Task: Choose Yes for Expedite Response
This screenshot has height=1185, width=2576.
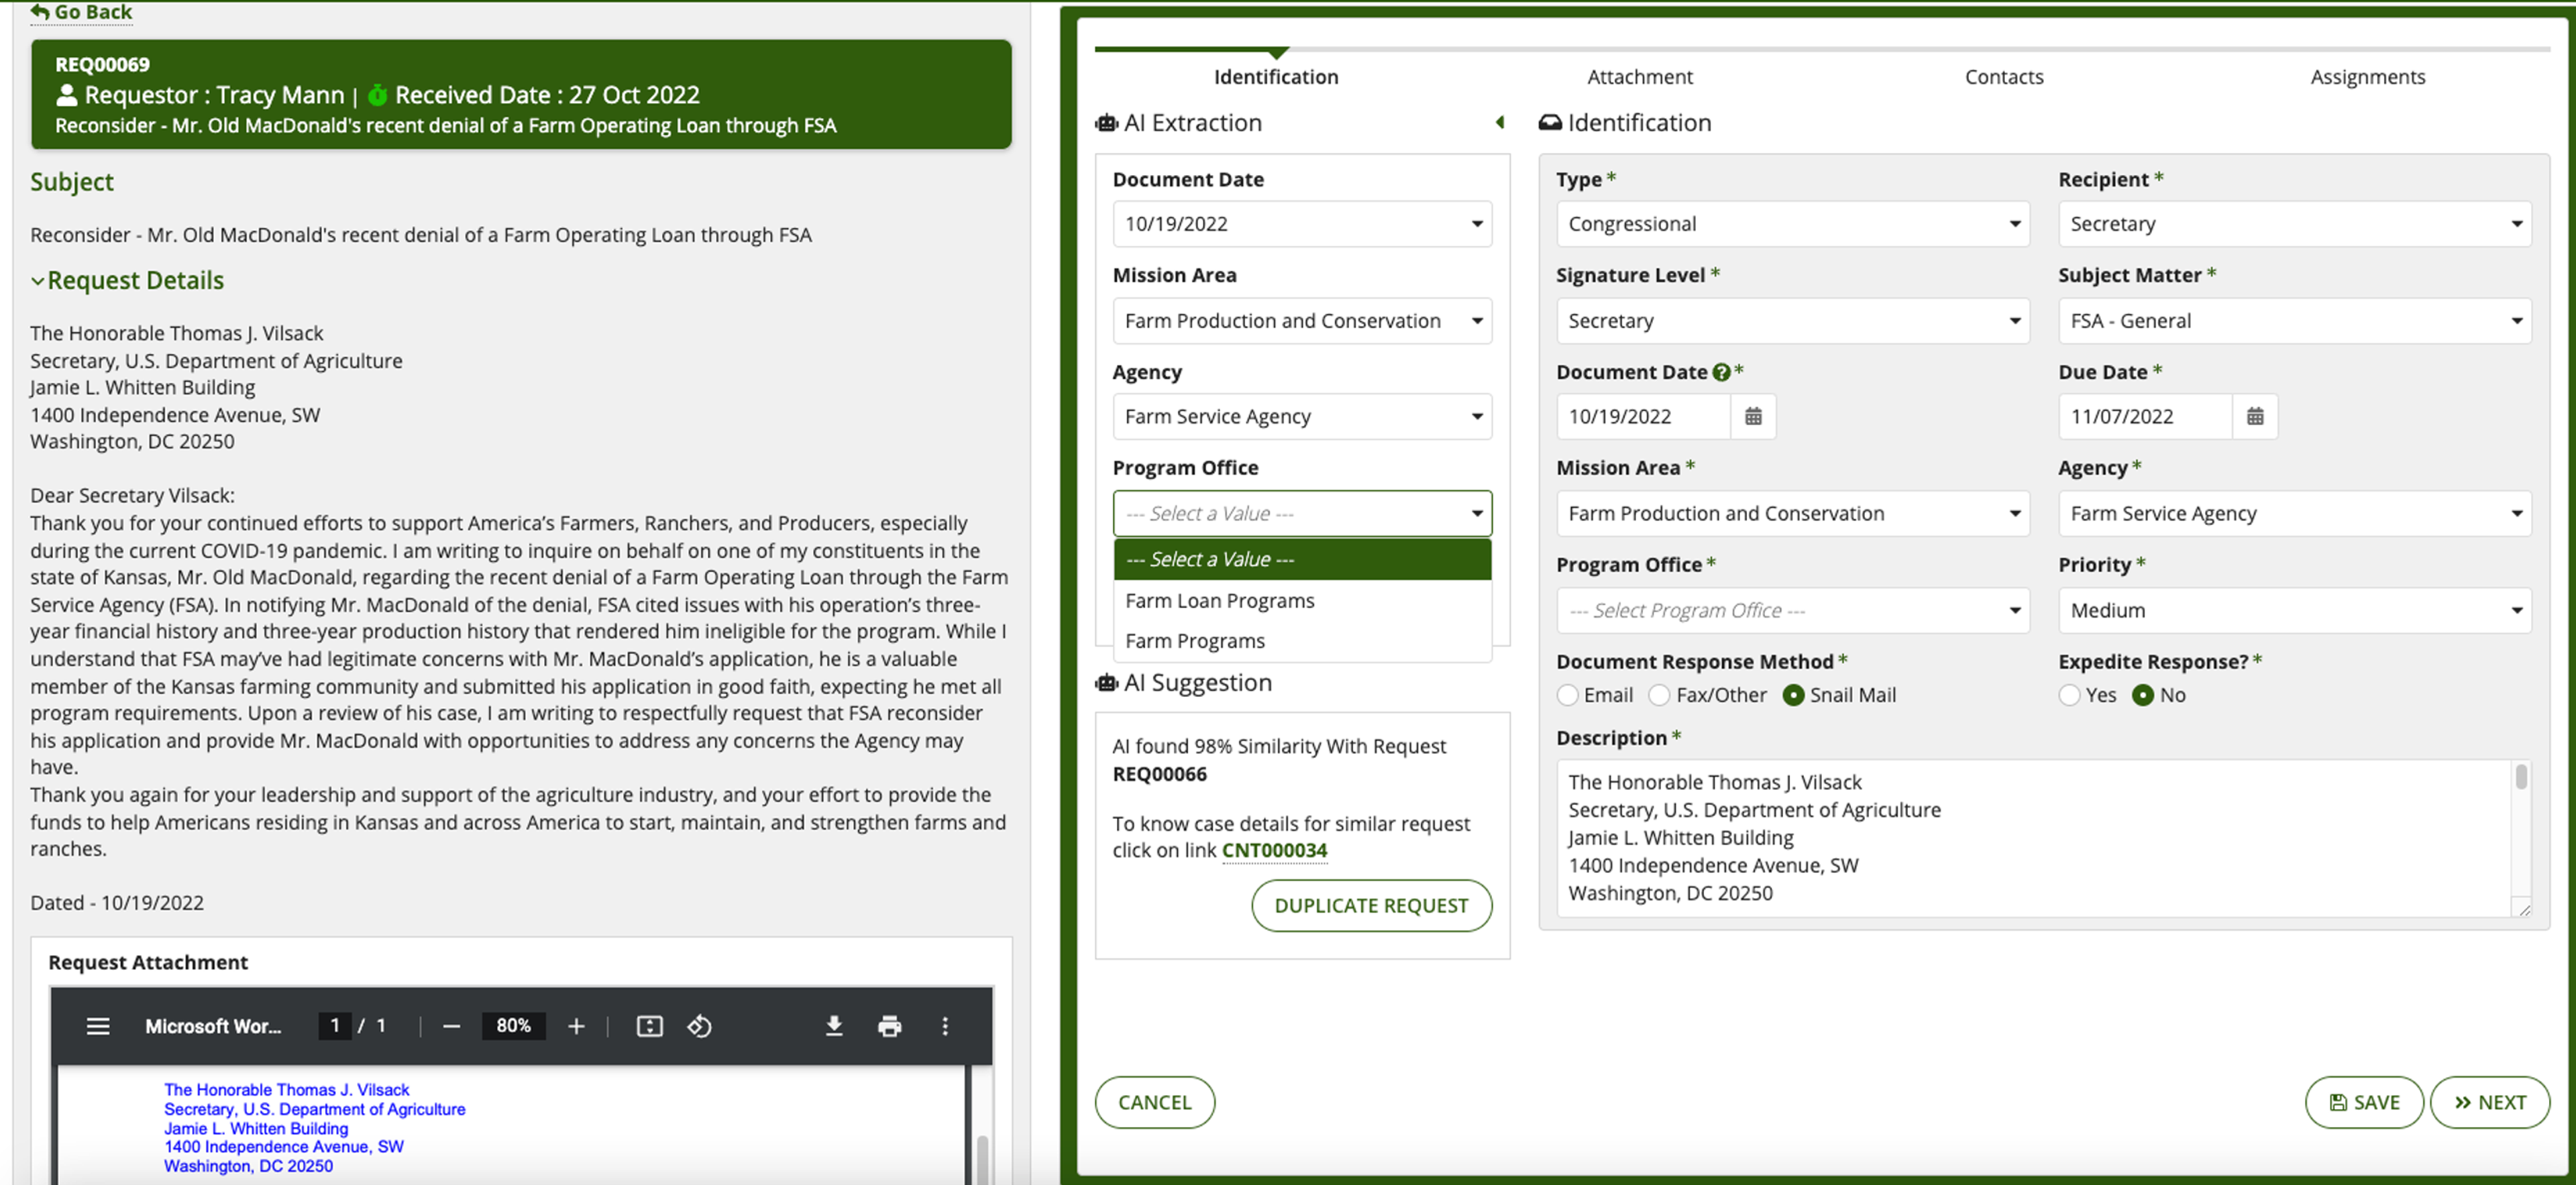Action: point(2070,695)
